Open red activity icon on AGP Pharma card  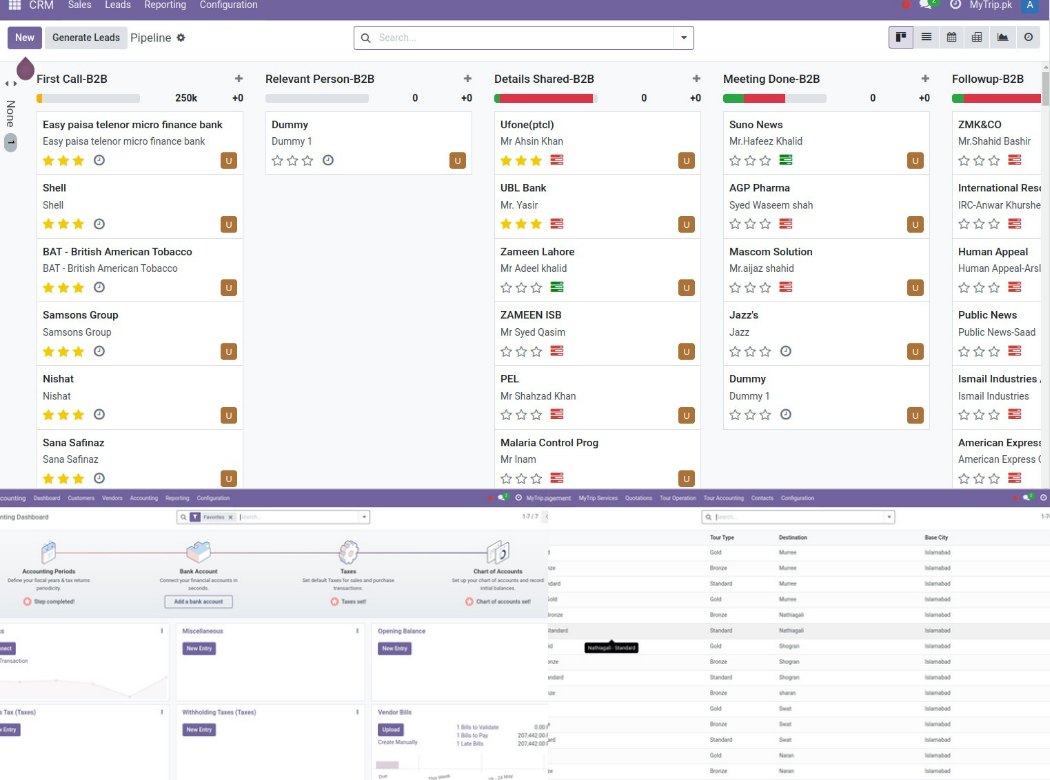pyautogui.click(x=785, y=224)
